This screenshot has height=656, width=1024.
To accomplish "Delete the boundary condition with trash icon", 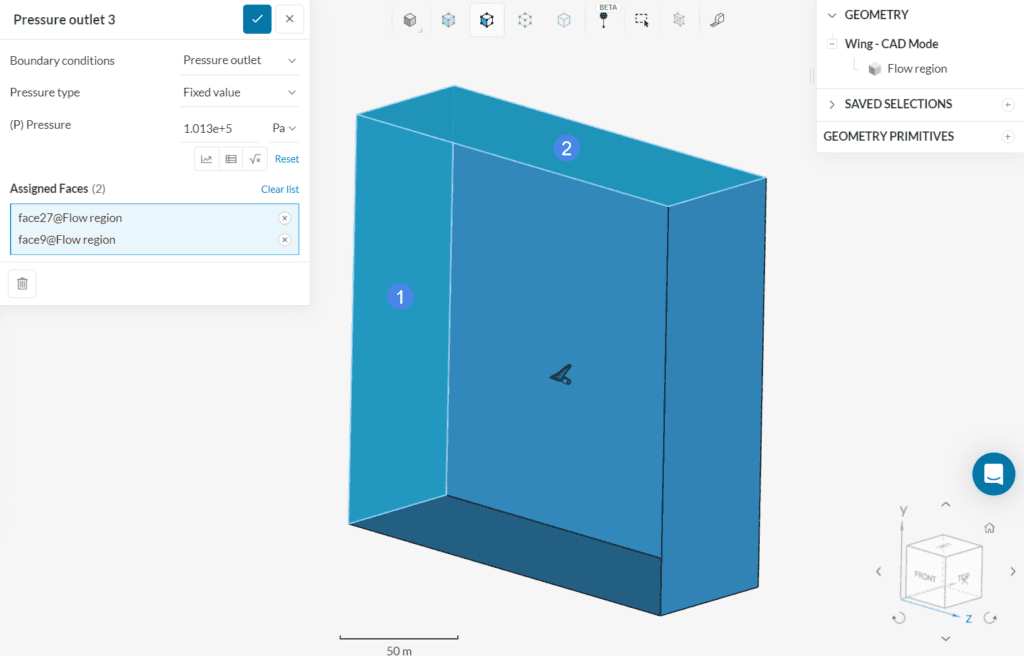I will [x=22, y=284].
